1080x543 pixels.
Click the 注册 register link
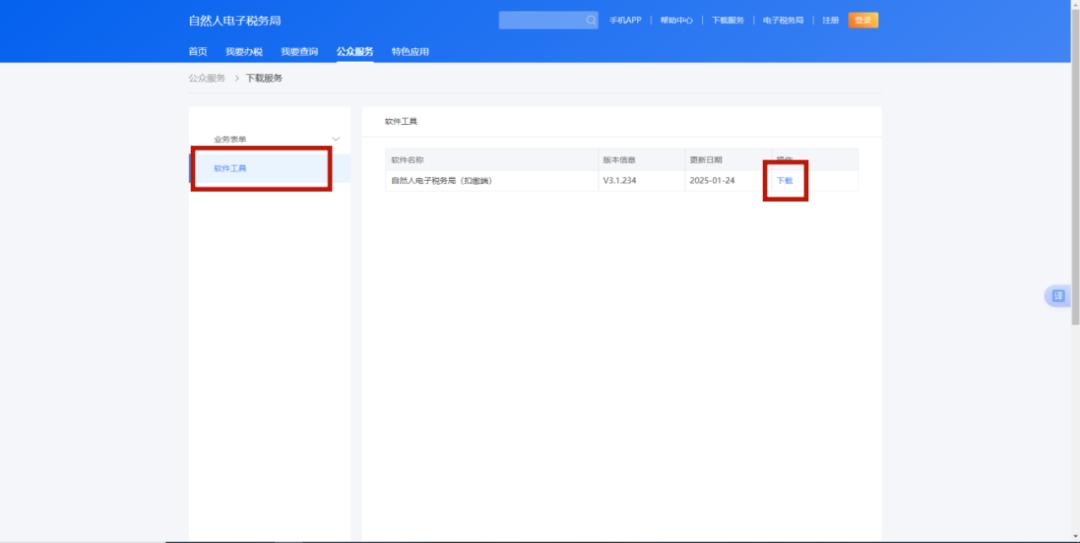point(830,20)
